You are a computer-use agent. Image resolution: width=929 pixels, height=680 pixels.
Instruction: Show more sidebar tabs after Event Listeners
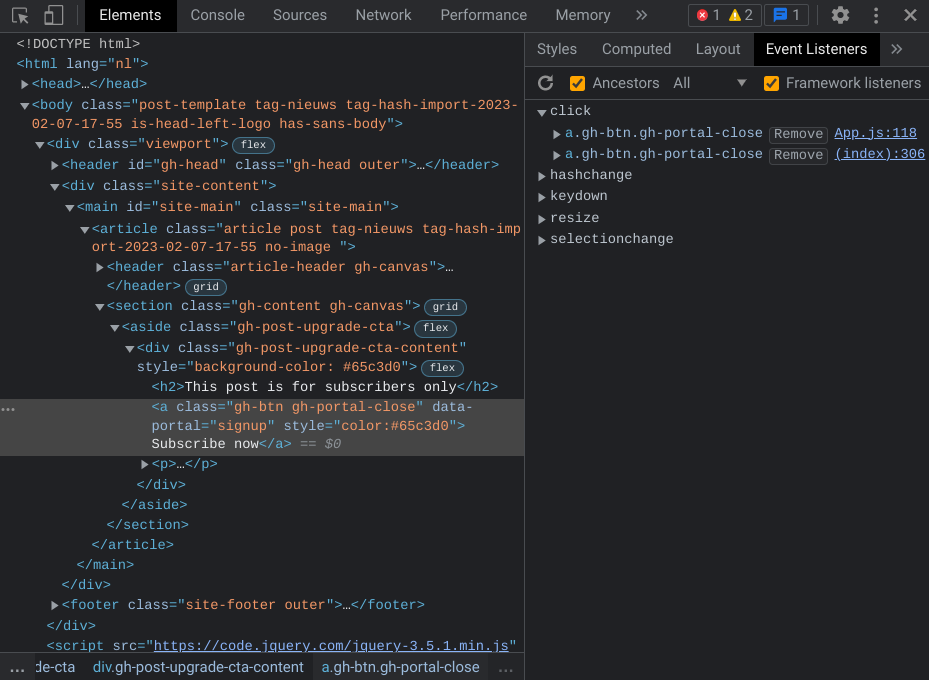(896, 49)
